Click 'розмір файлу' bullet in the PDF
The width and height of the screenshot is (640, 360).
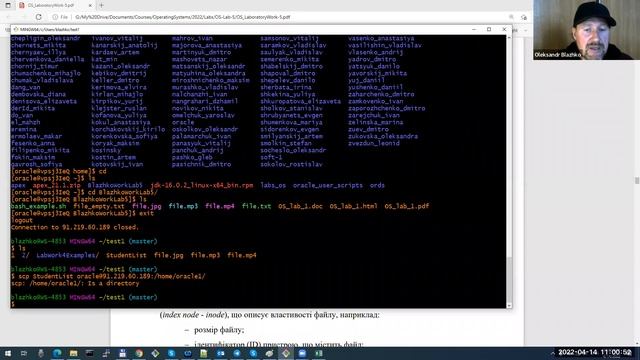tap(219, 330)
